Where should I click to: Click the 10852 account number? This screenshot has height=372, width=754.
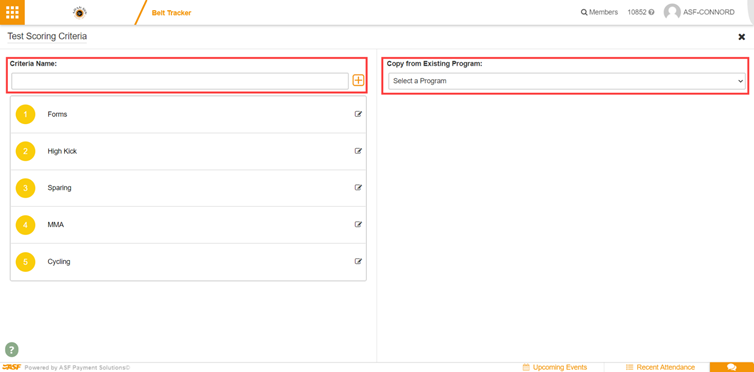pos(637,12)
